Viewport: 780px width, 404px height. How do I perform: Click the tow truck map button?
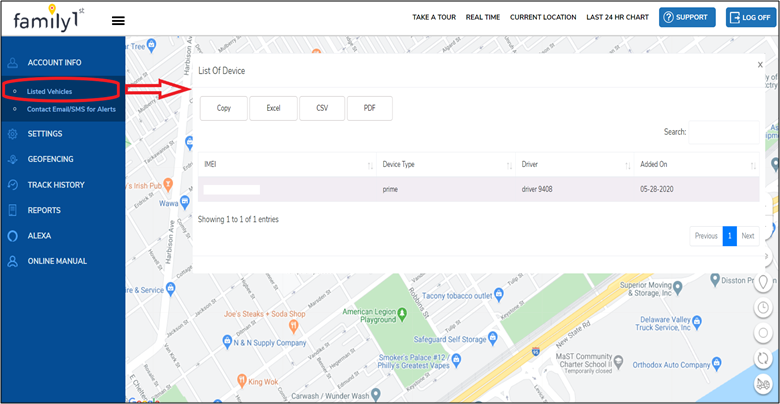pyautogui.click(x=763, y=383)
